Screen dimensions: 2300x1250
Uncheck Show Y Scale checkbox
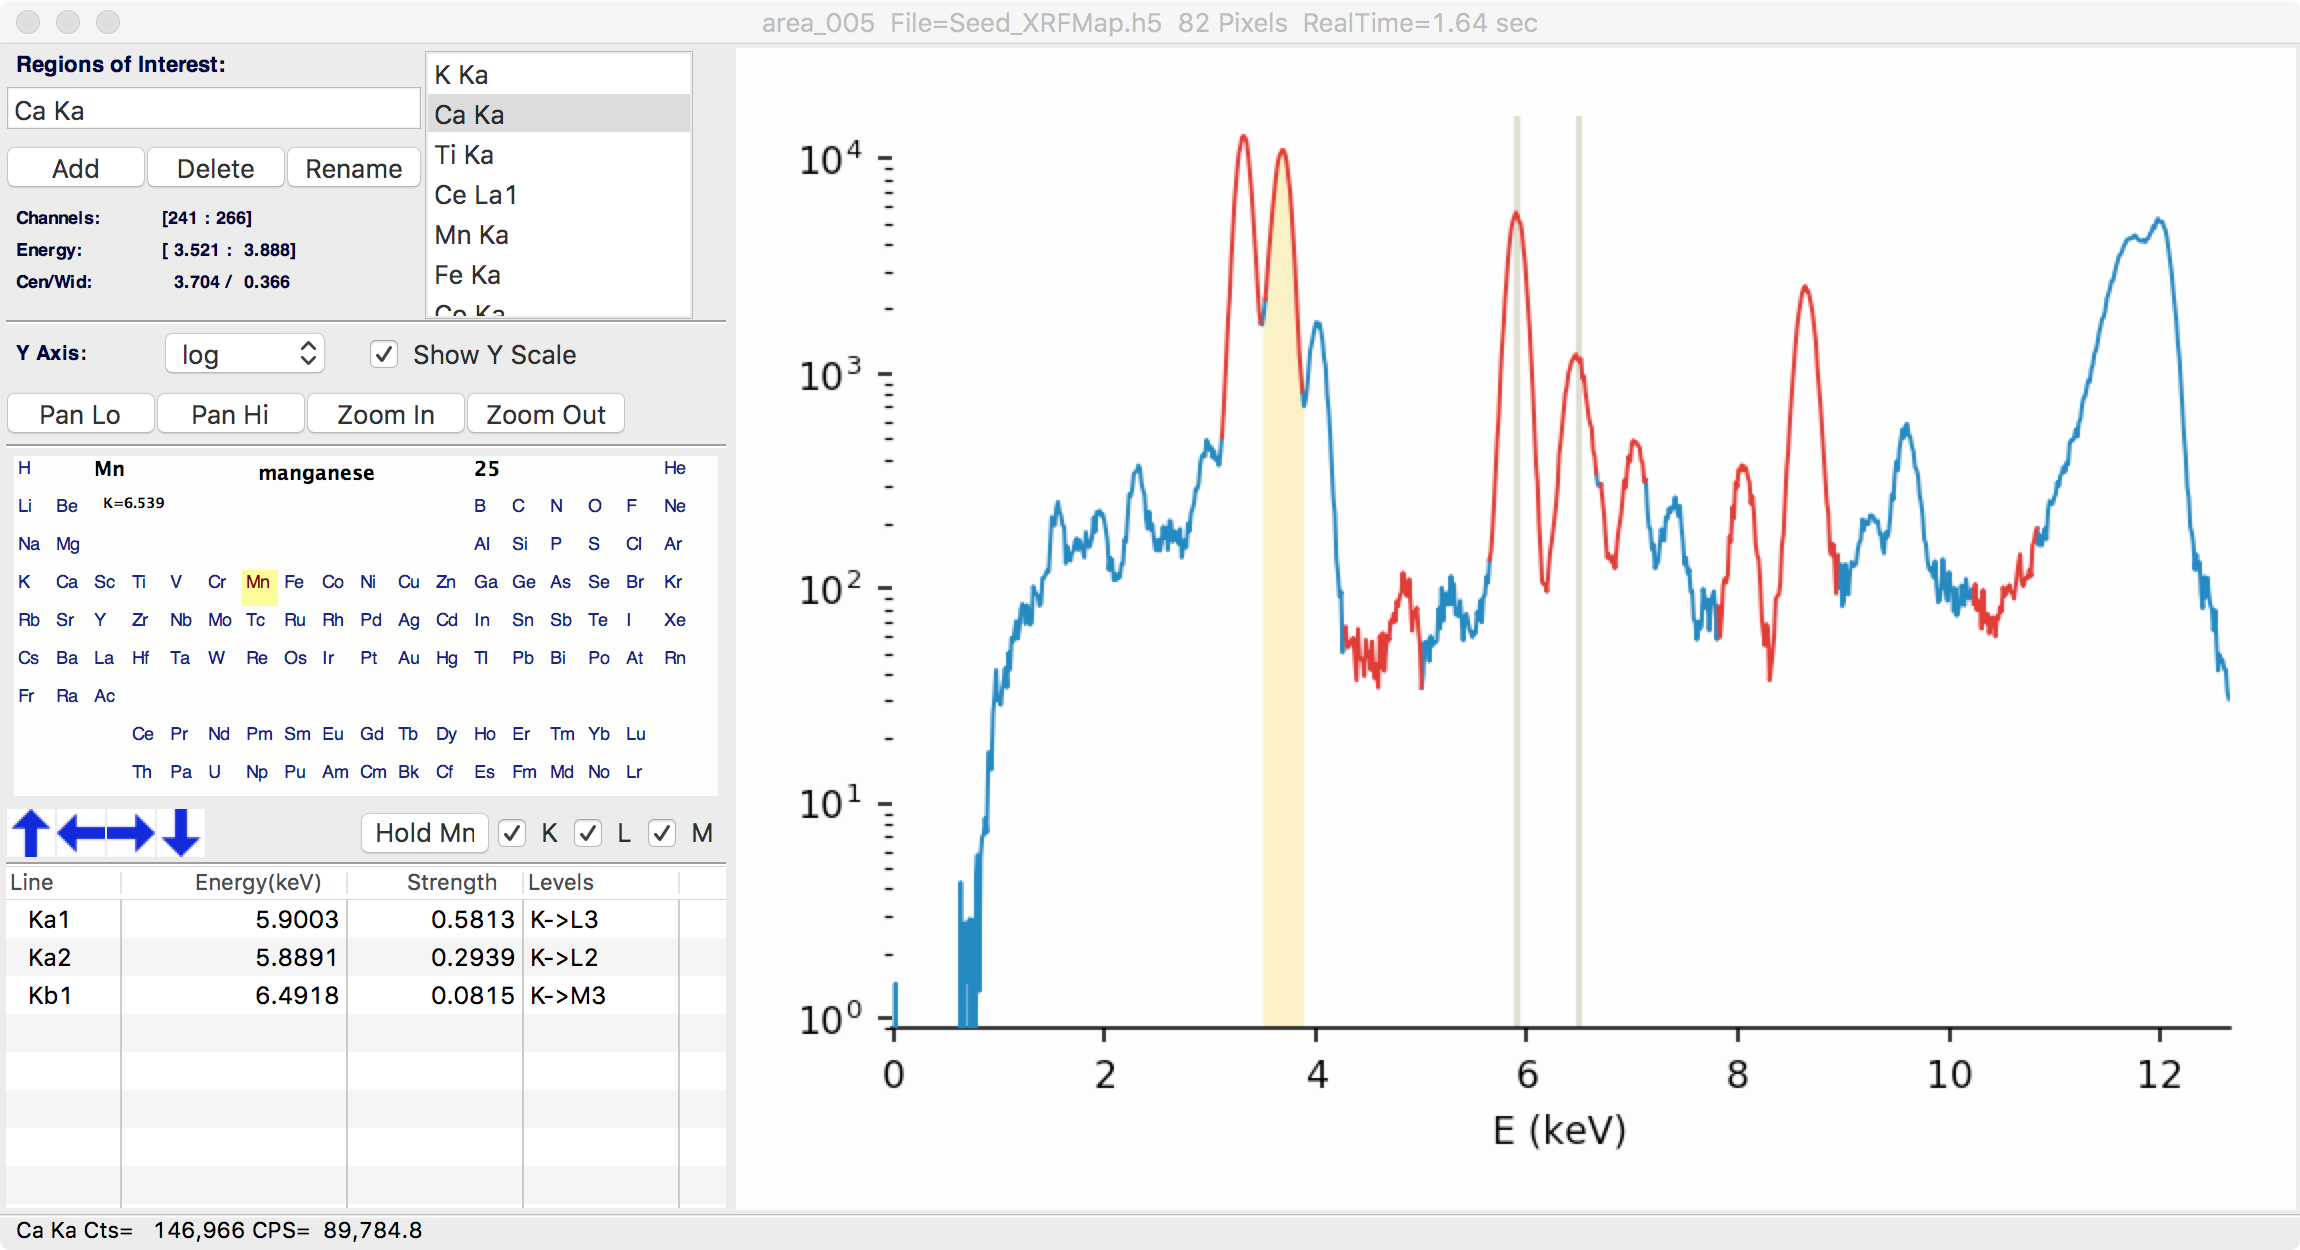point(385,355)
